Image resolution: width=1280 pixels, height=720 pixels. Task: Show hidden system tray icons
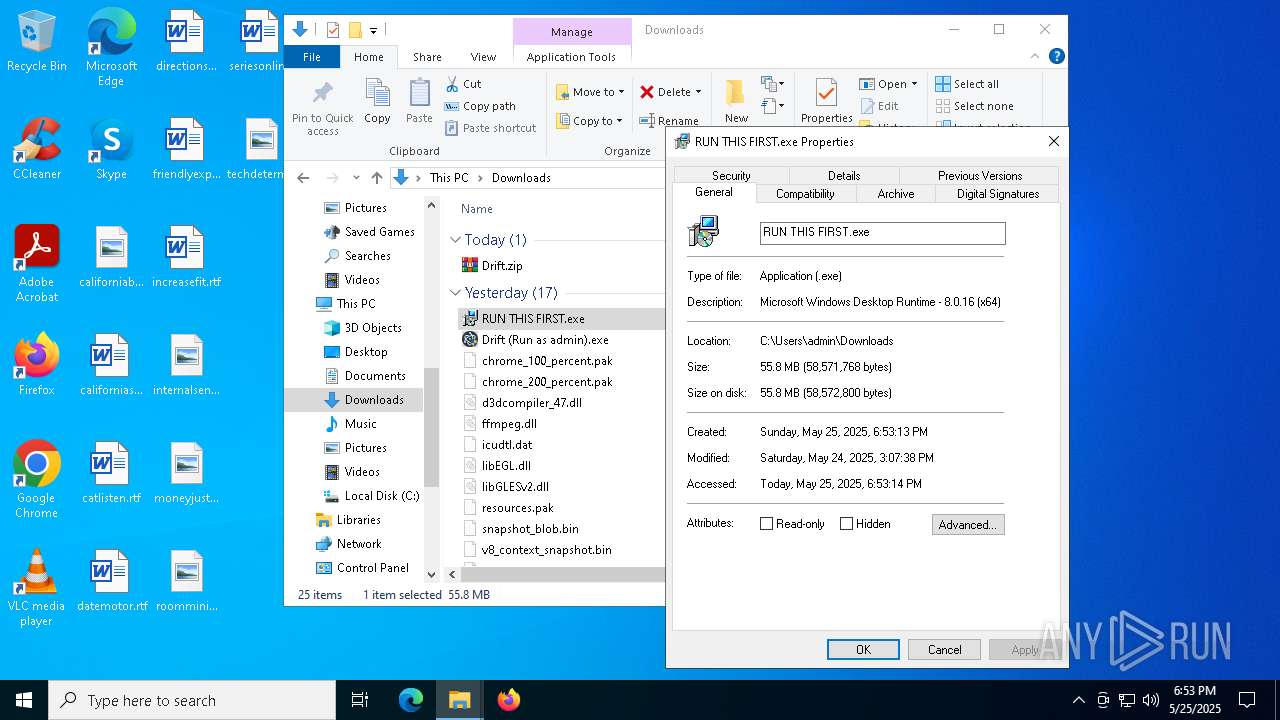pos(1078,700)
